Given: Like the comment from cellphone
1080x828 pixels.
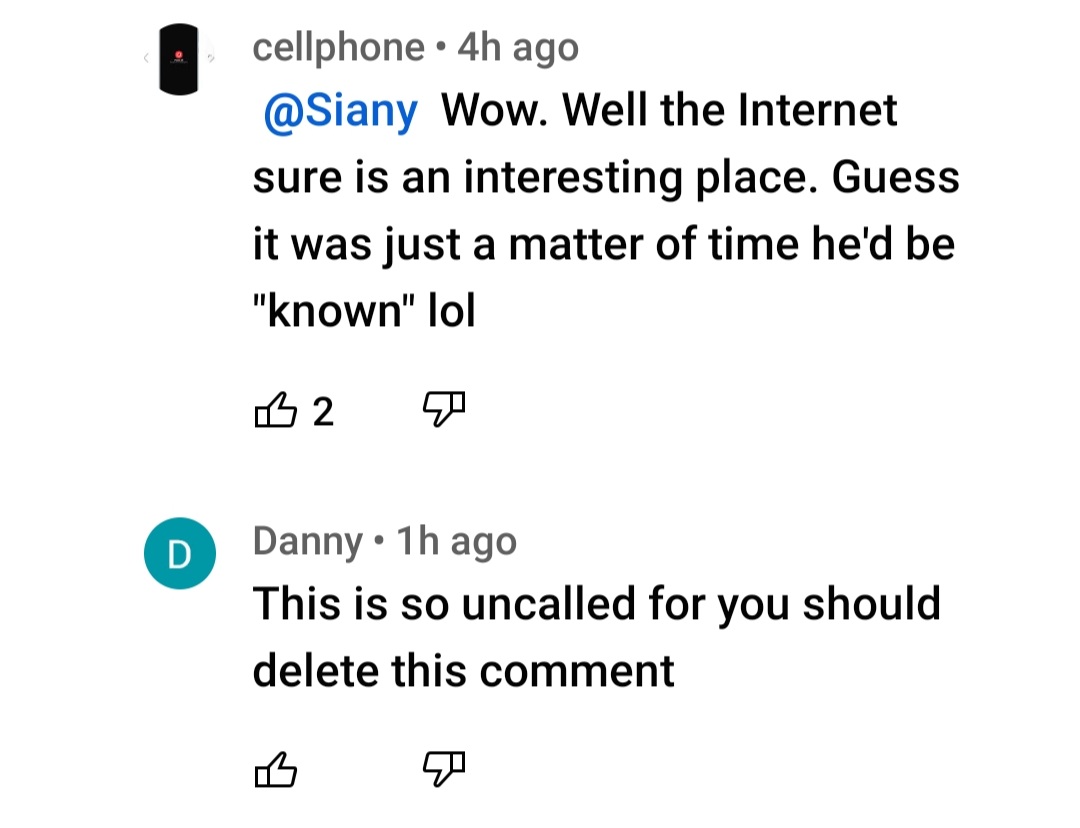Looking at the screenshot, I should tap(276, 410).
